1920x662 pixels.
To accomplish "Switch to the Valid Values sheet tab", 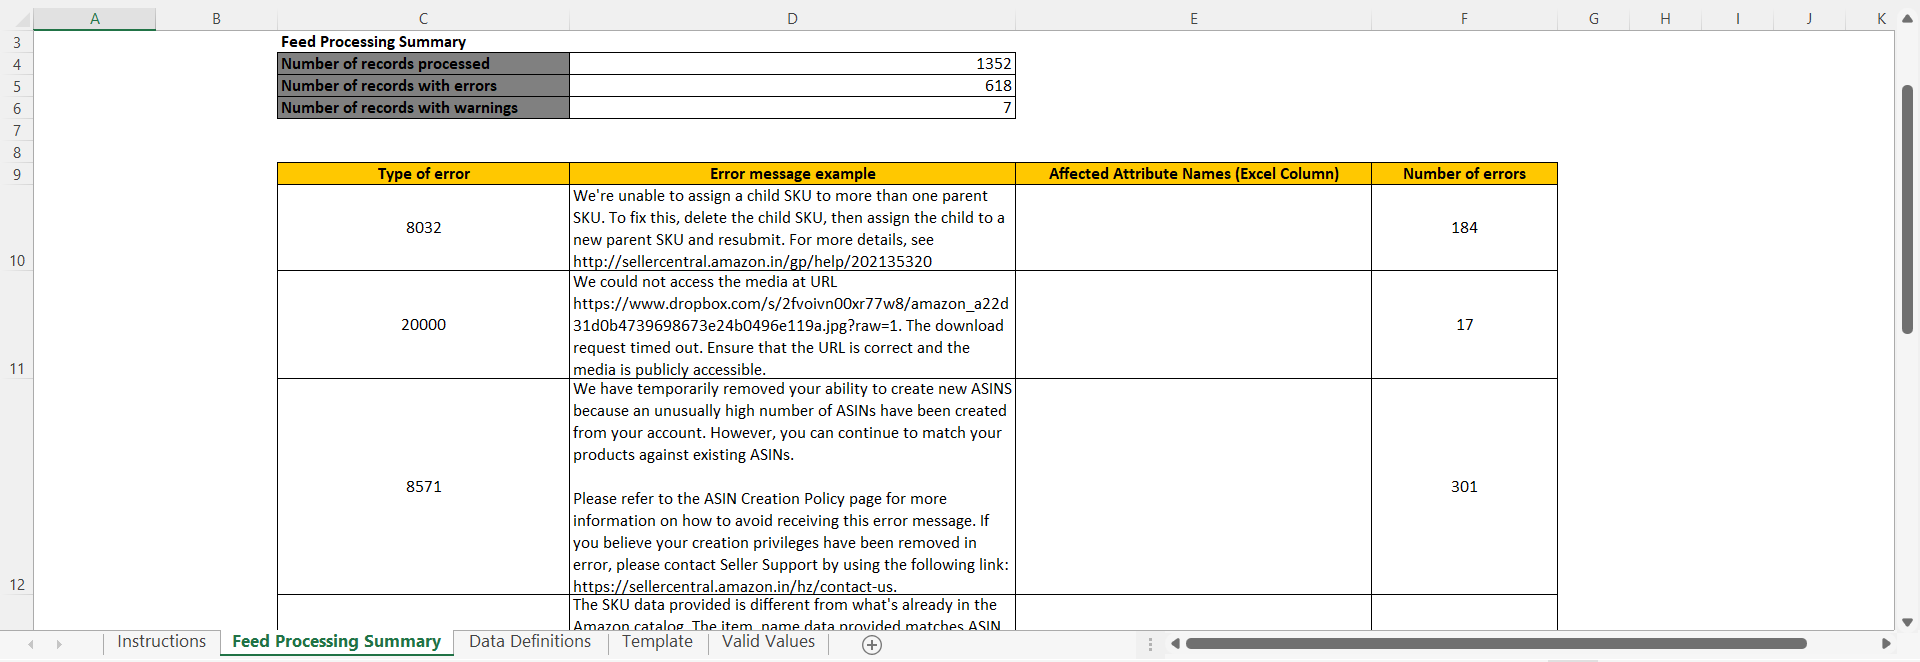I will tap(768, 642).
